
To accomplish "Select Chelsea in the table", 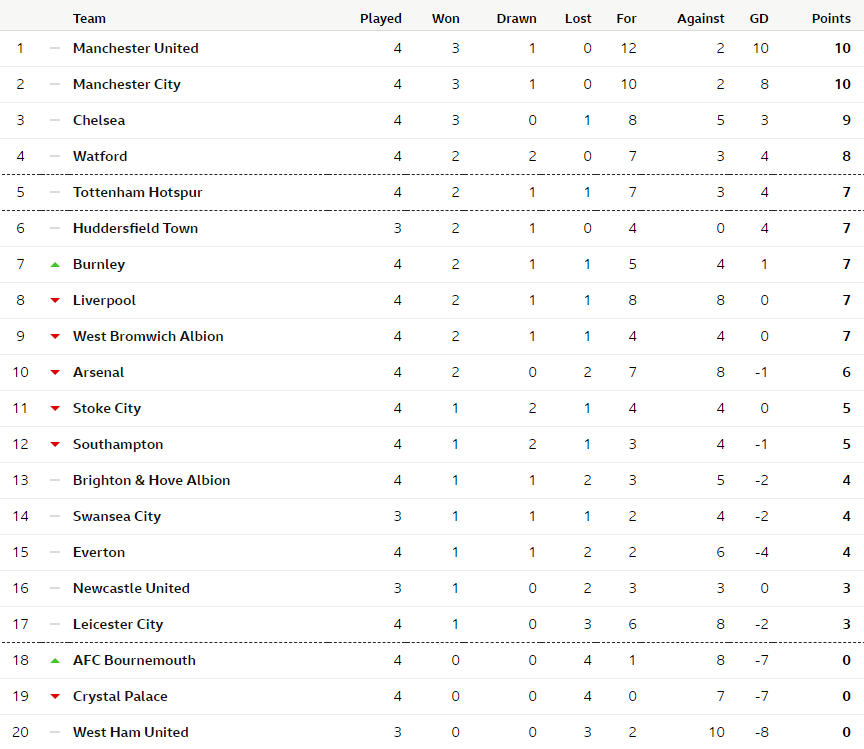I will pos(99,120).
